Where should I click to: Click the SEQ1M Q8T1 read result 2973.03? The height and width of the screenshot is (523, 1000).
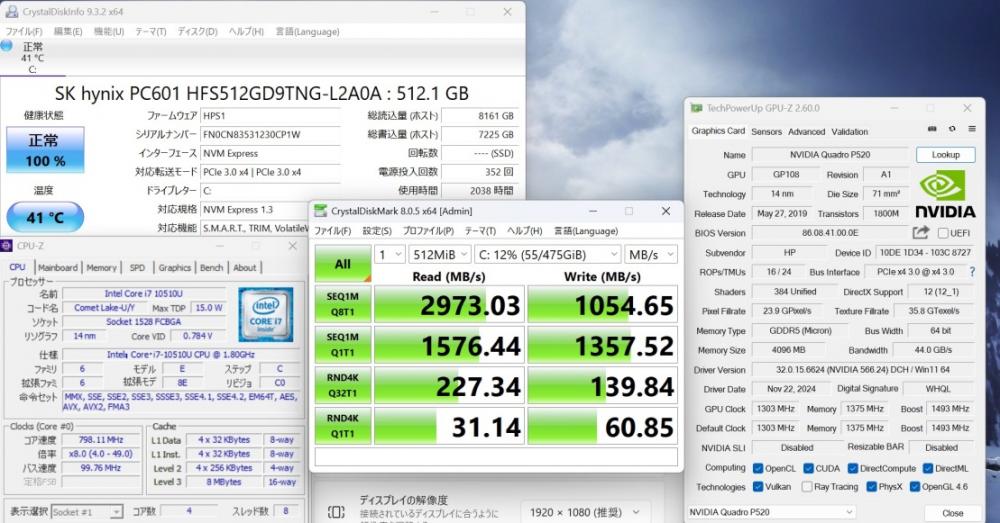(449, 305)
